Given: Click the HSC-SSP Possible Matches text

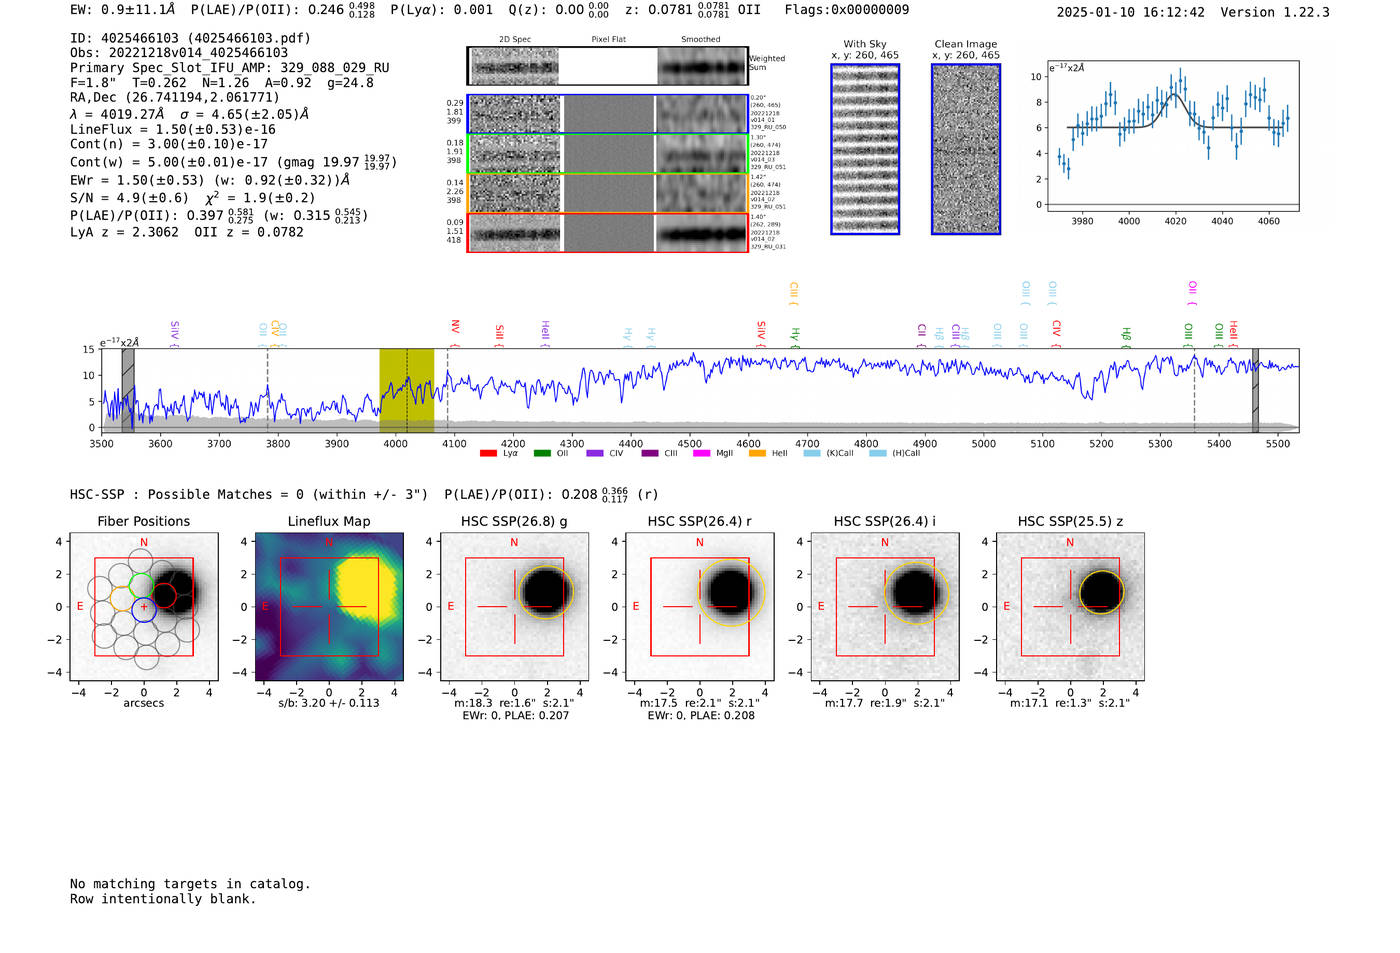Looking at the screenshot, I should (x=249, y=495).
